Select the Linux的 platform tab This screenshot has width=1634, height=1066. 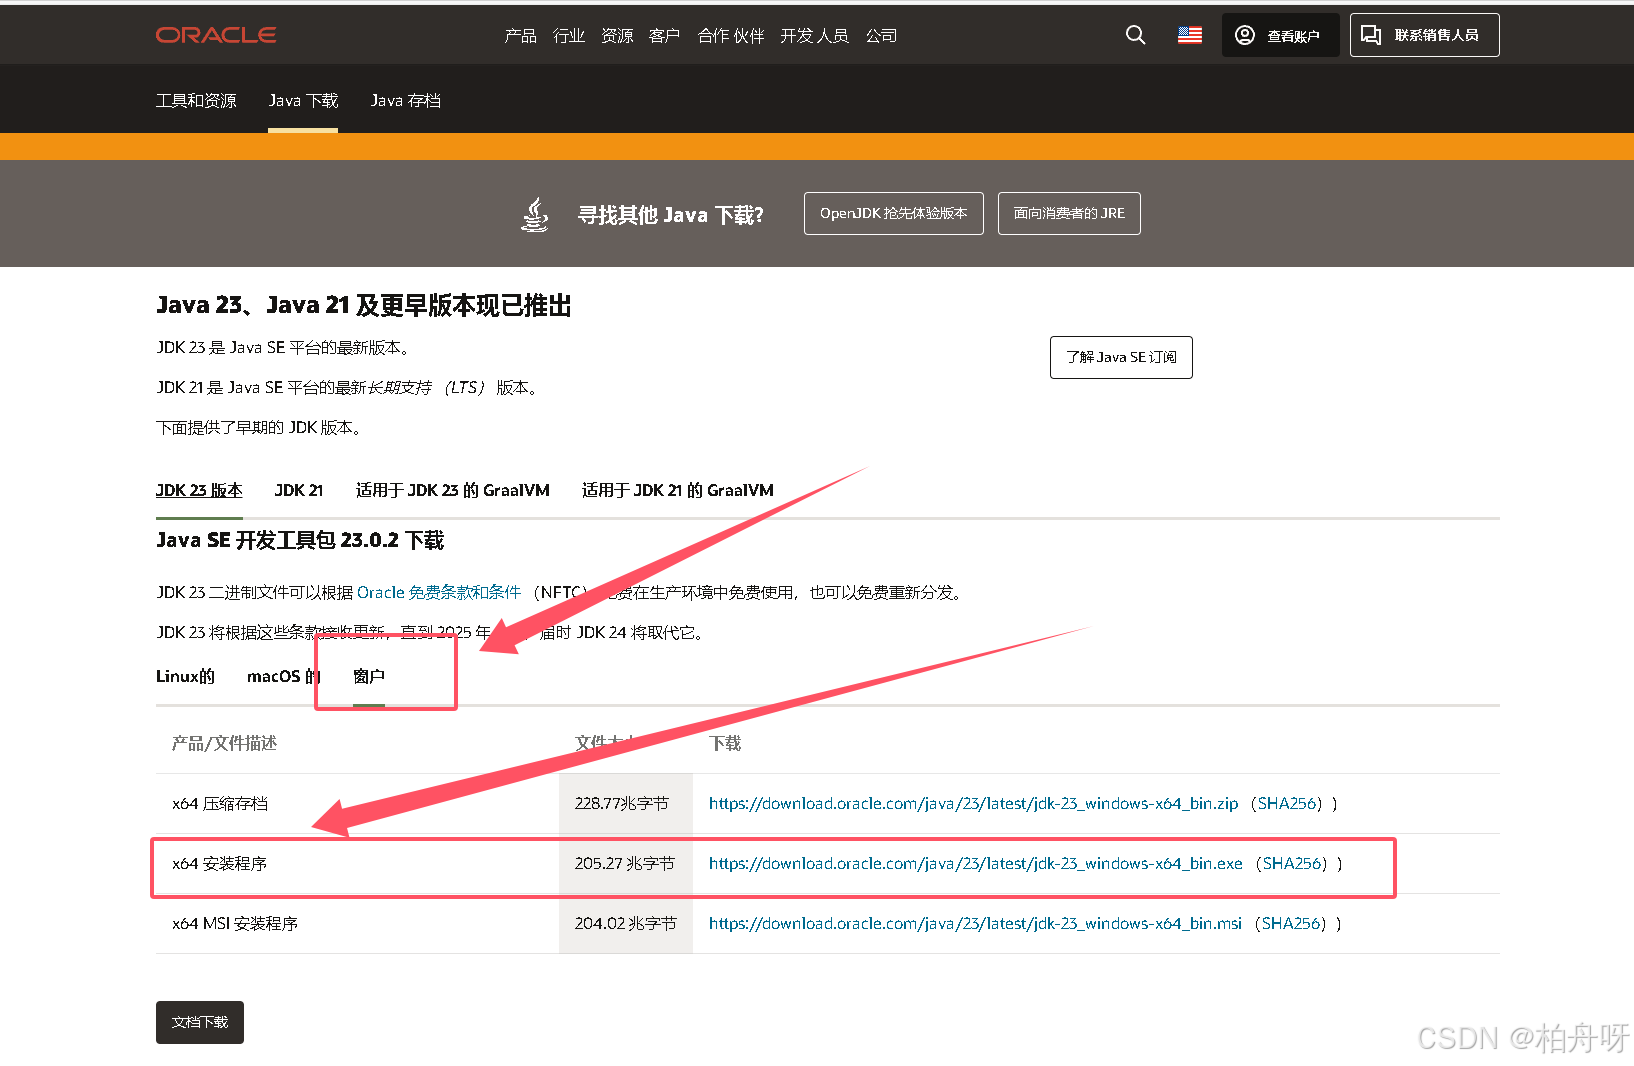click(185, 676)
